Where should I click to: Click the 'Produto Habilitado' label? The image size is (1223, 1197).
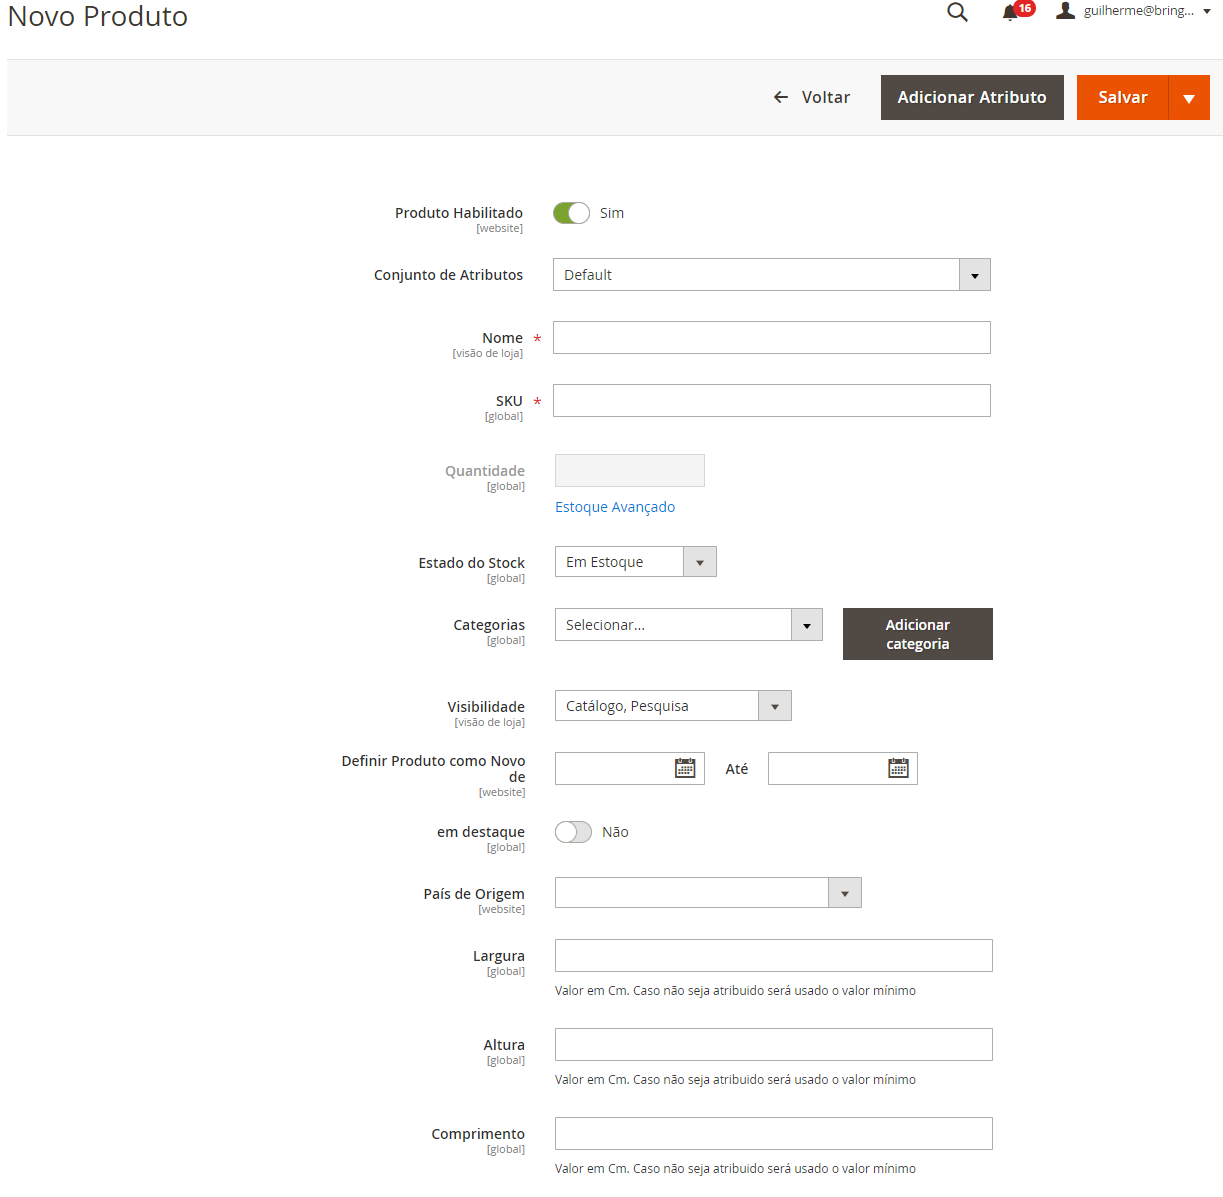459,213
